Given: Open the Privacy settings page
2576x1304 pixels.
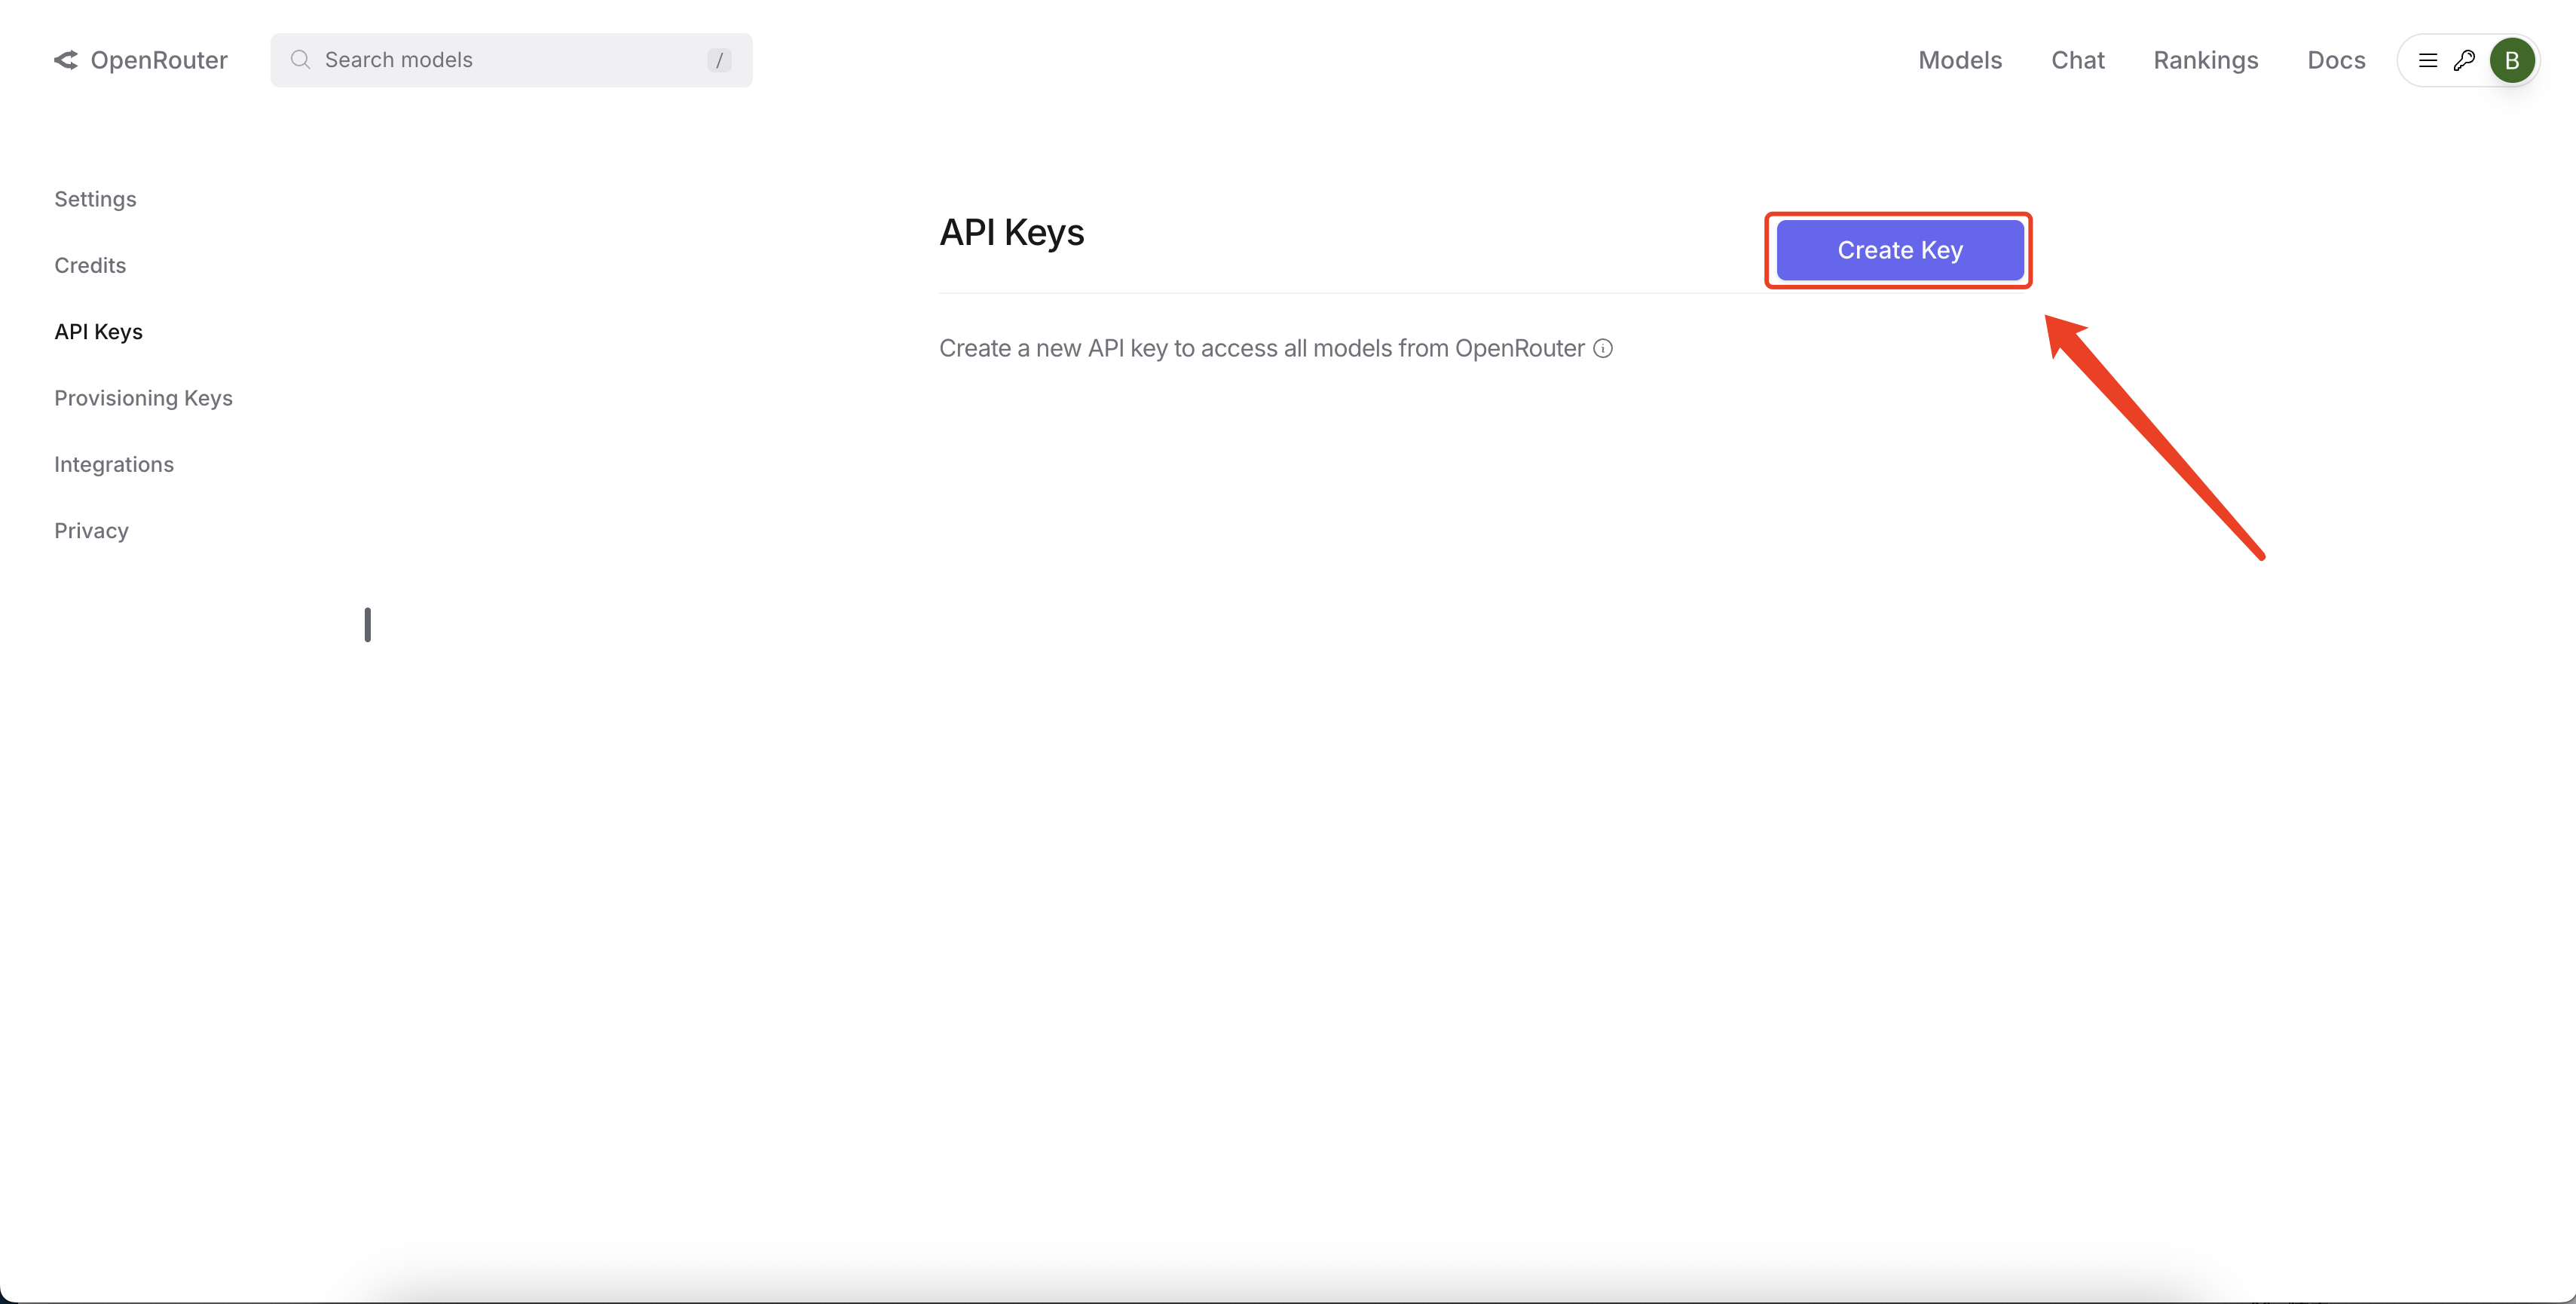Looking at the screenshot, I should tap(91, 530).
